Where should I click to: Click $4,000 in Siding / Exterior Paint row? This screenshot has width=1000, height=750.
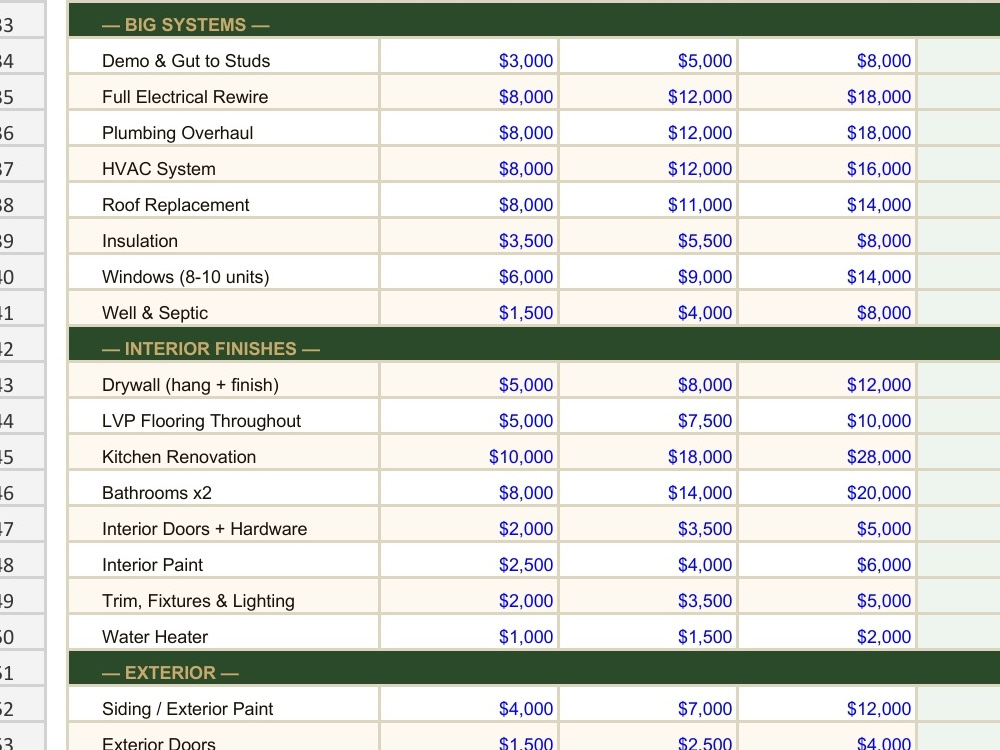coord(469,705)
